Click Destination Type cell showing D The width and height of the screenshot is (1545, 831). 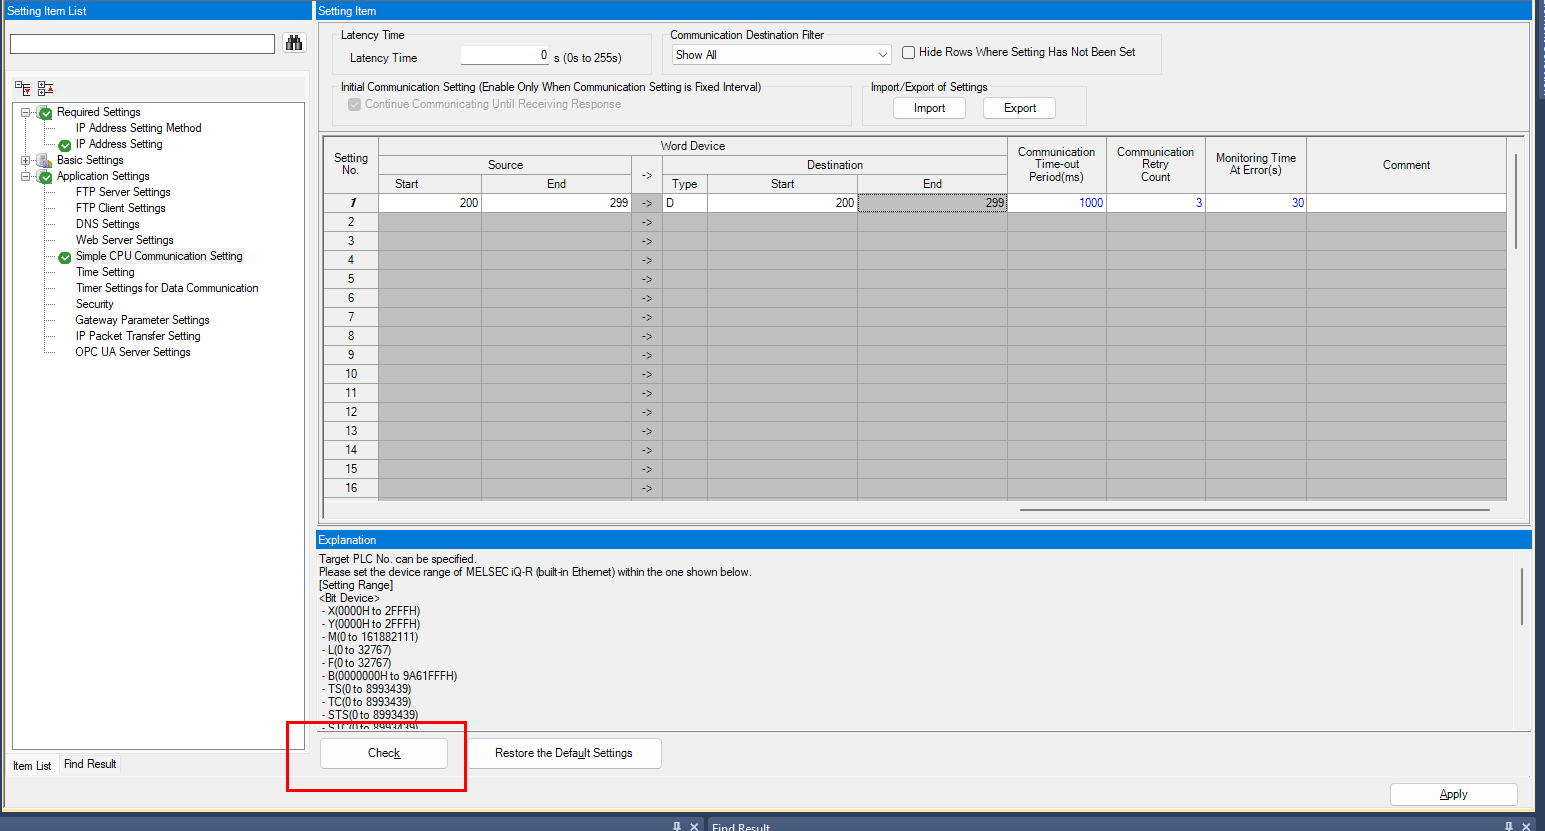[x=685, y=203]
